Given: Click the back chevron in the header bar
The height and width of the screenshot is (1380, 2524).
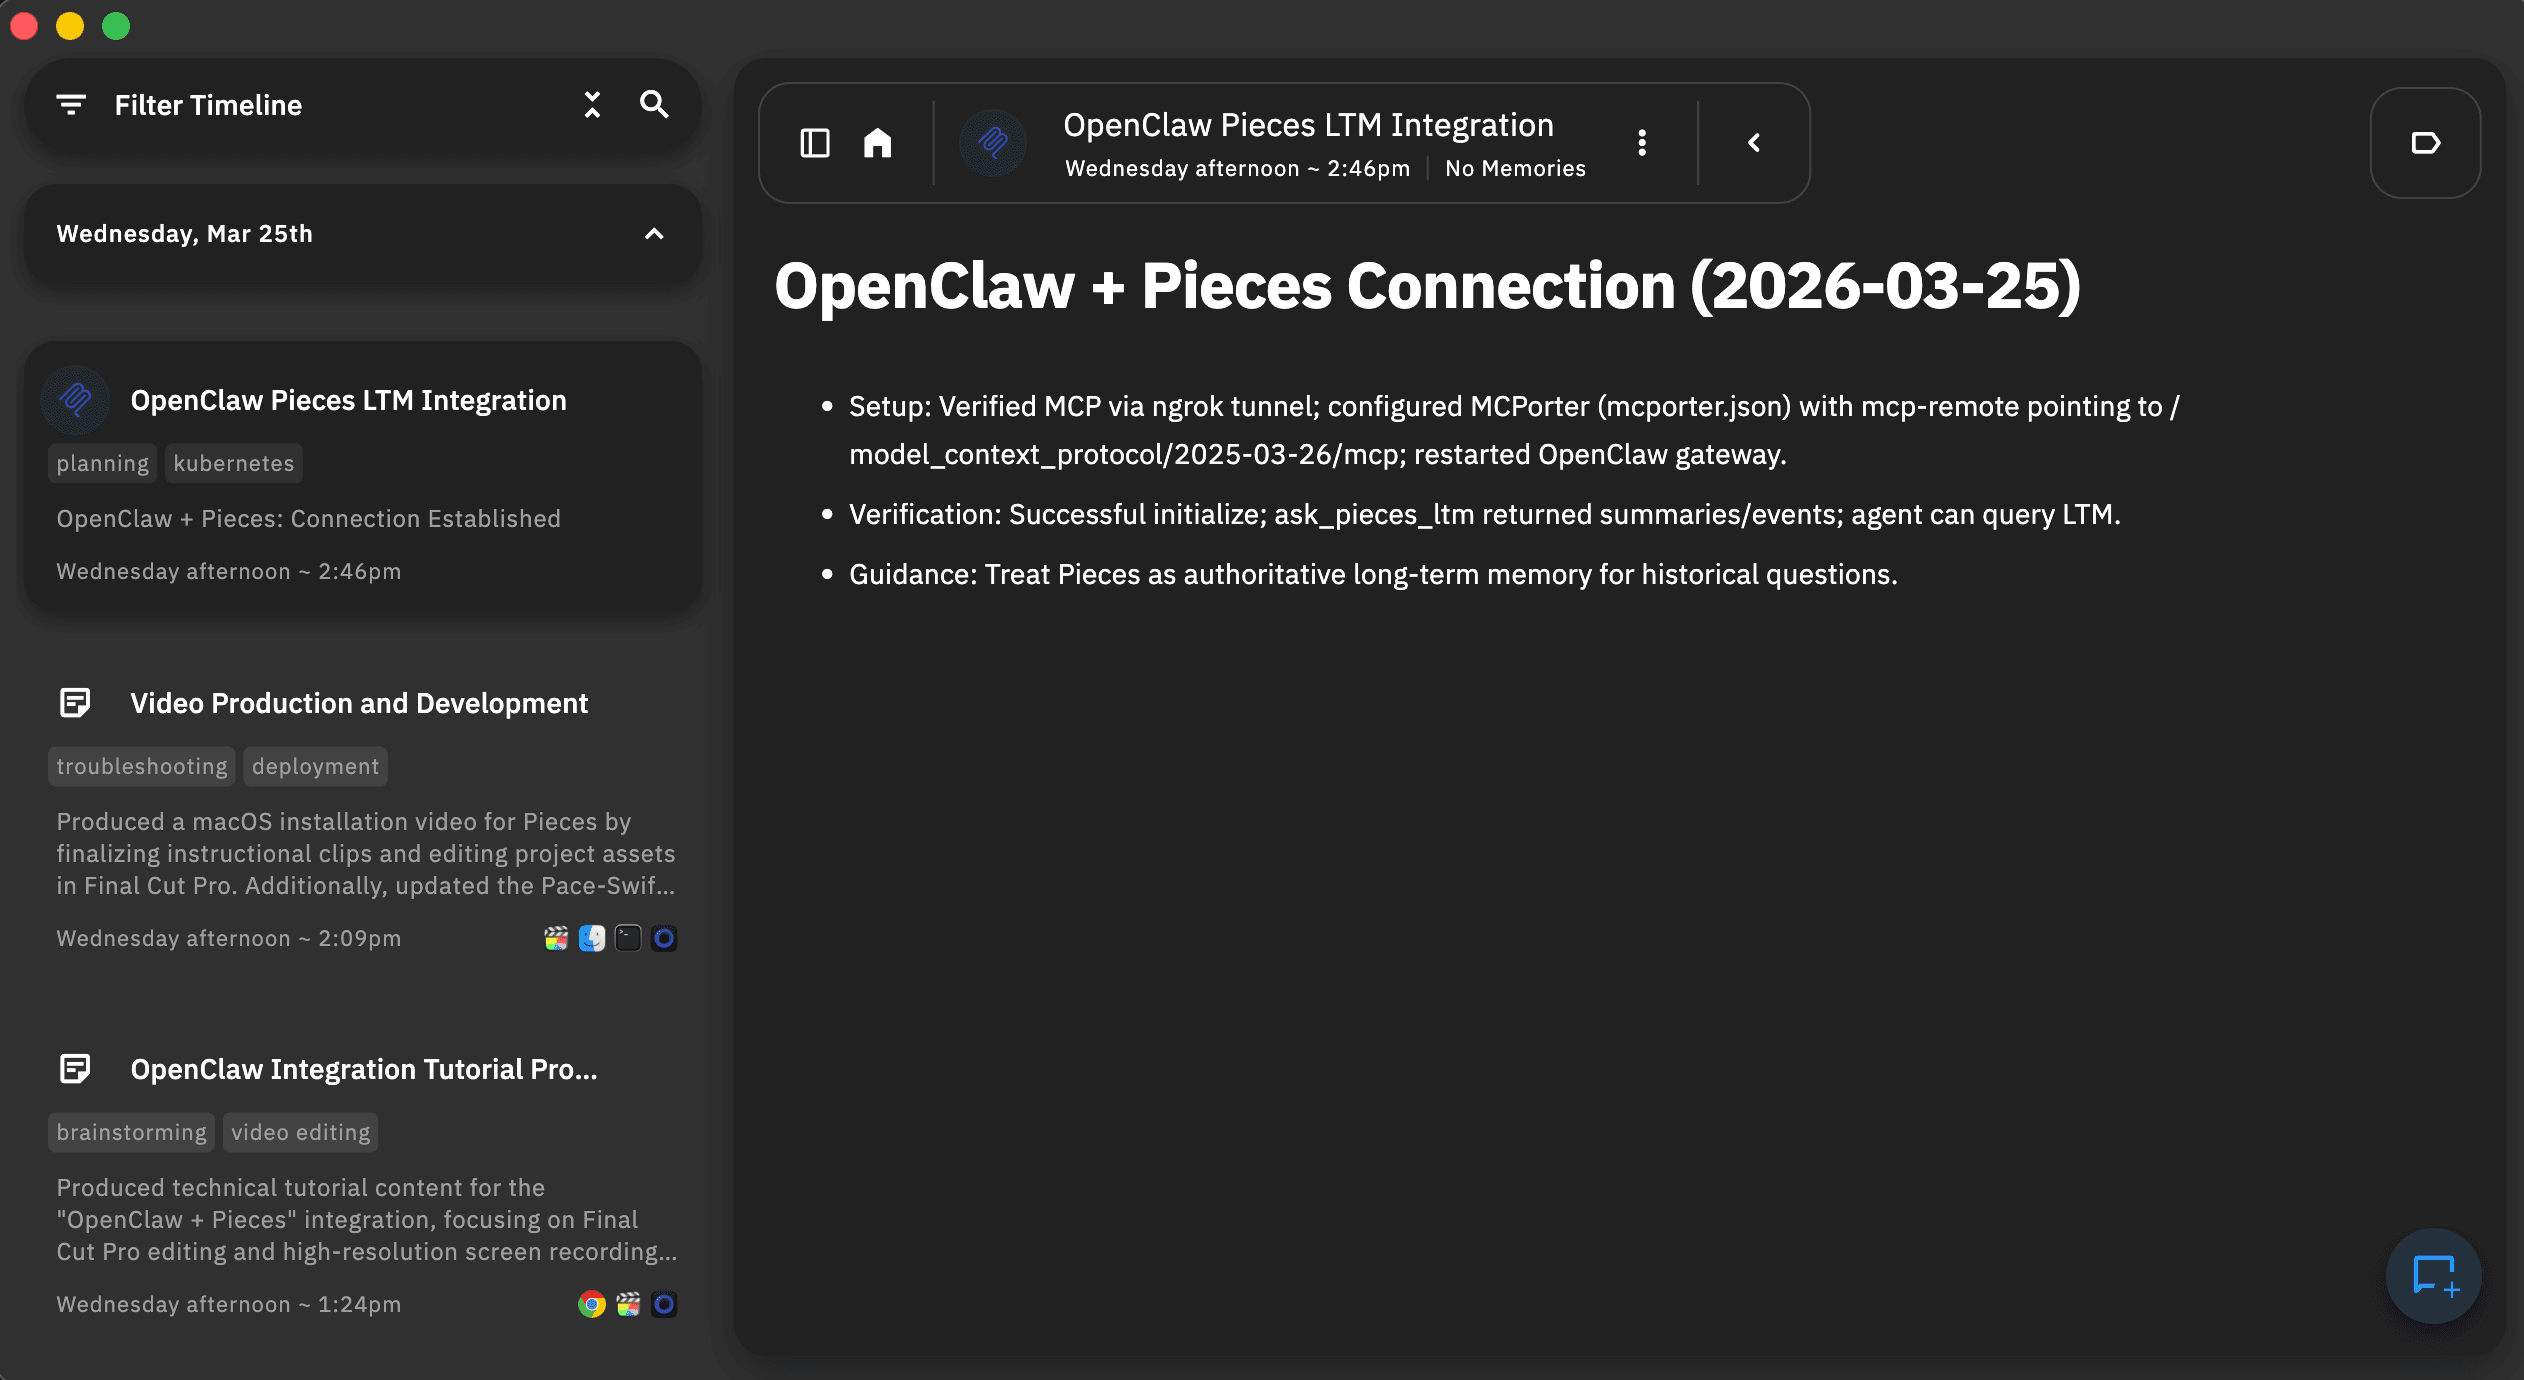Looking at the screenshot, I should pos(1754,143).
